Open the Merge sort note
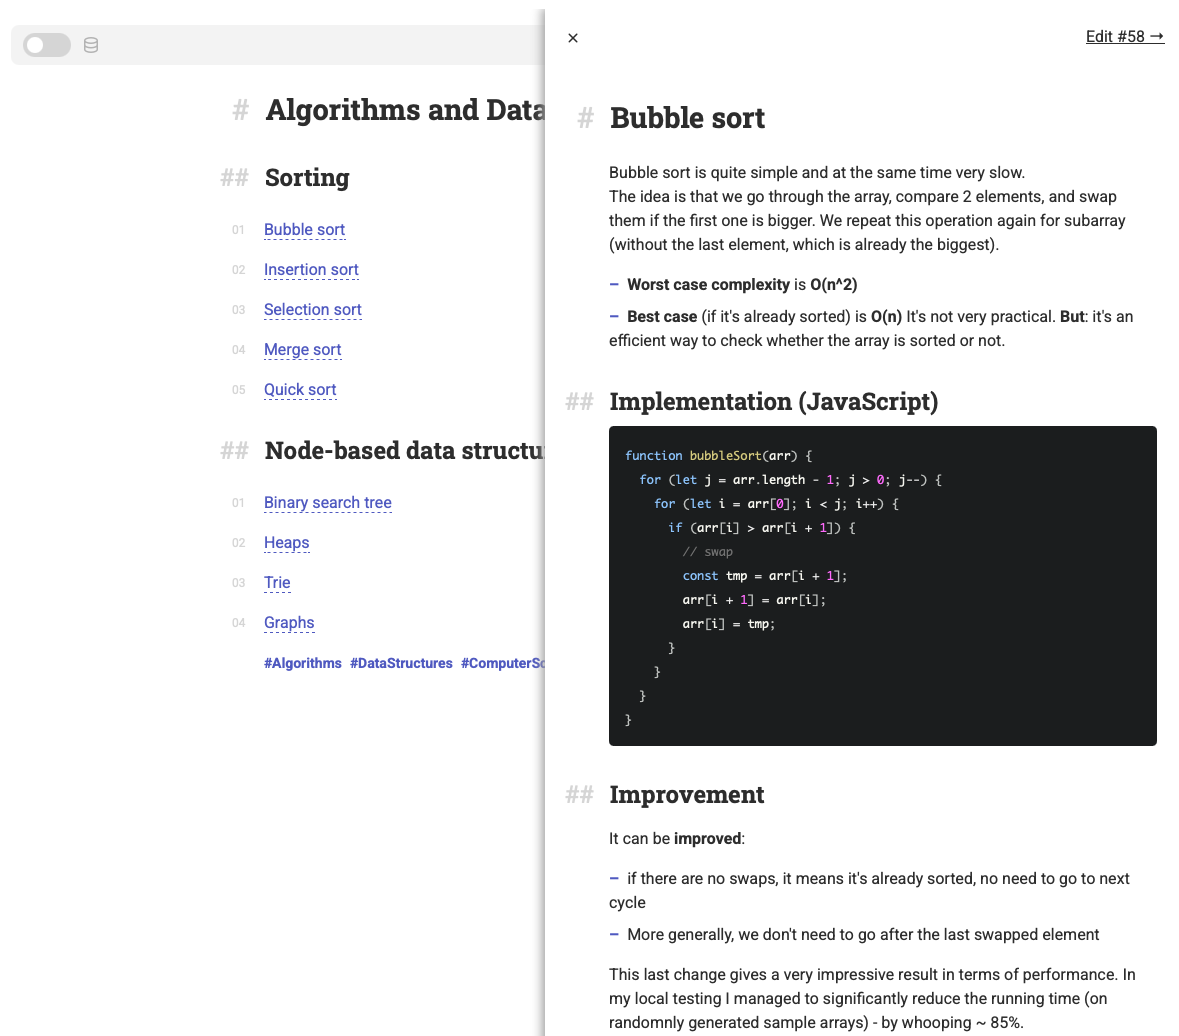This screenshot has width=1179, height=1036. (x=302, y=350)
